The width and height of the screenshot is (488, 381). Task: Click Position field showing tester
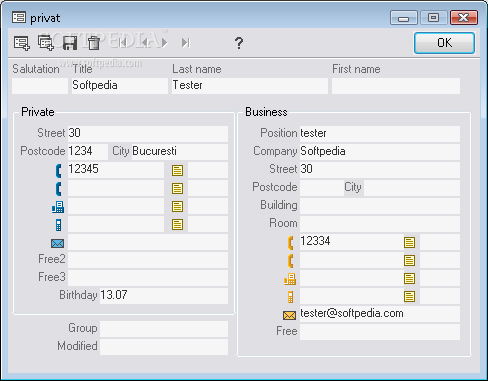pyautogui.click(x=380, y=134)
